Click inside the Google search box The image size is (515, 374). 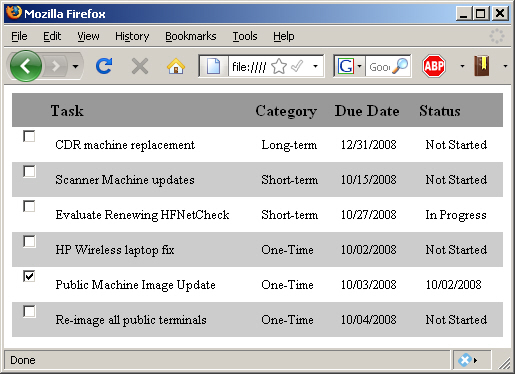380,67
